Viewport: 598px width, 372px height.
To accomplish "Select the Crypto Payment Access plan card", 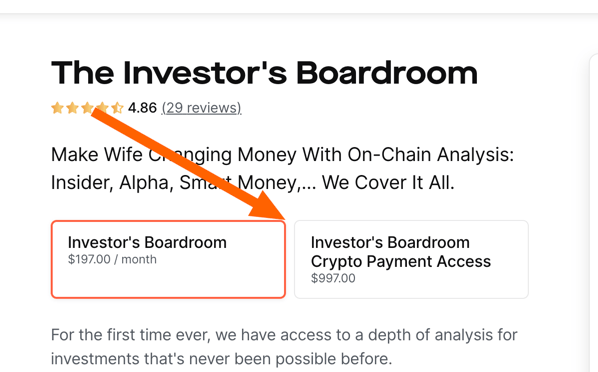I will pyautogui.click(x=411, y=259).
